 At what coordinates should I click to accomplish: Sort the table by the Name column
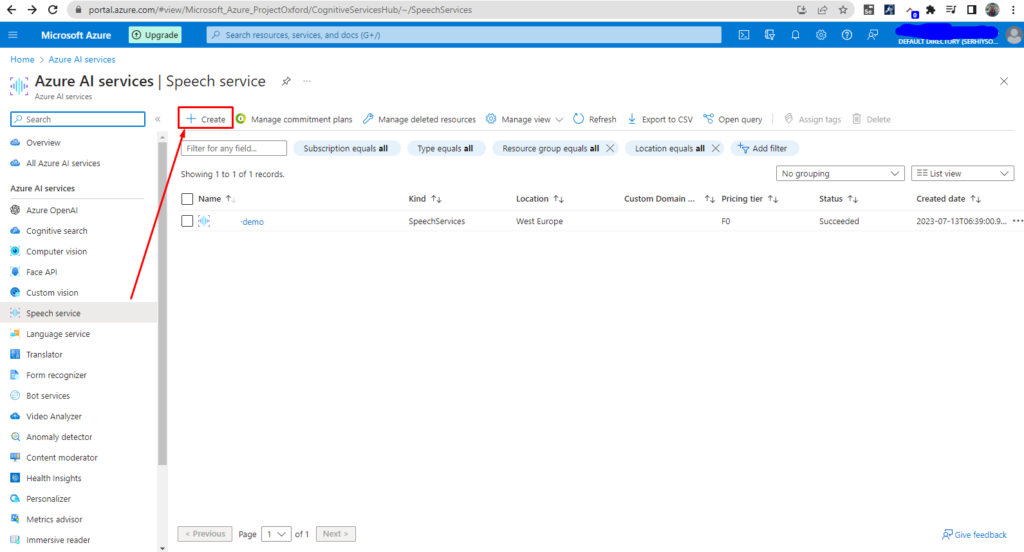pos(217,199)
